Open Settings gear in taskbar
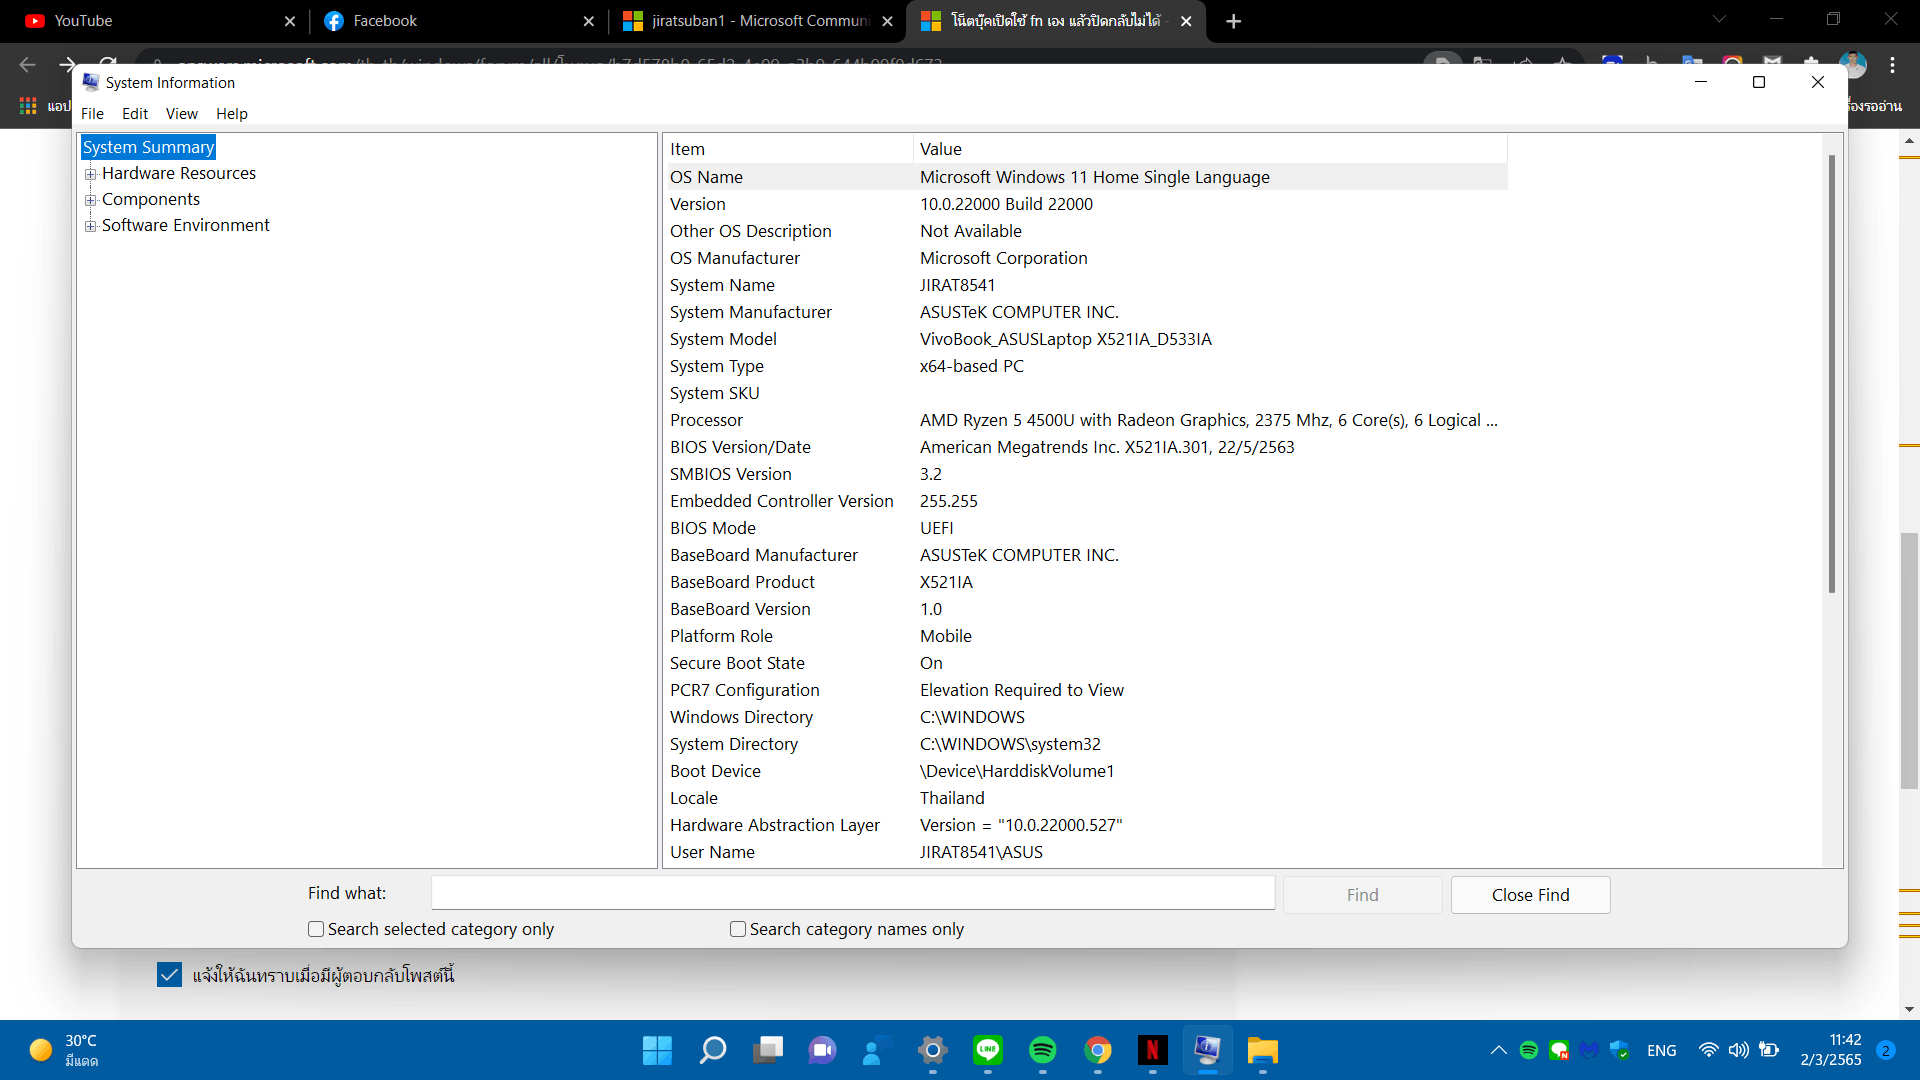The width and height of the screenshot is (1920, 1080). click(932, 1050)
